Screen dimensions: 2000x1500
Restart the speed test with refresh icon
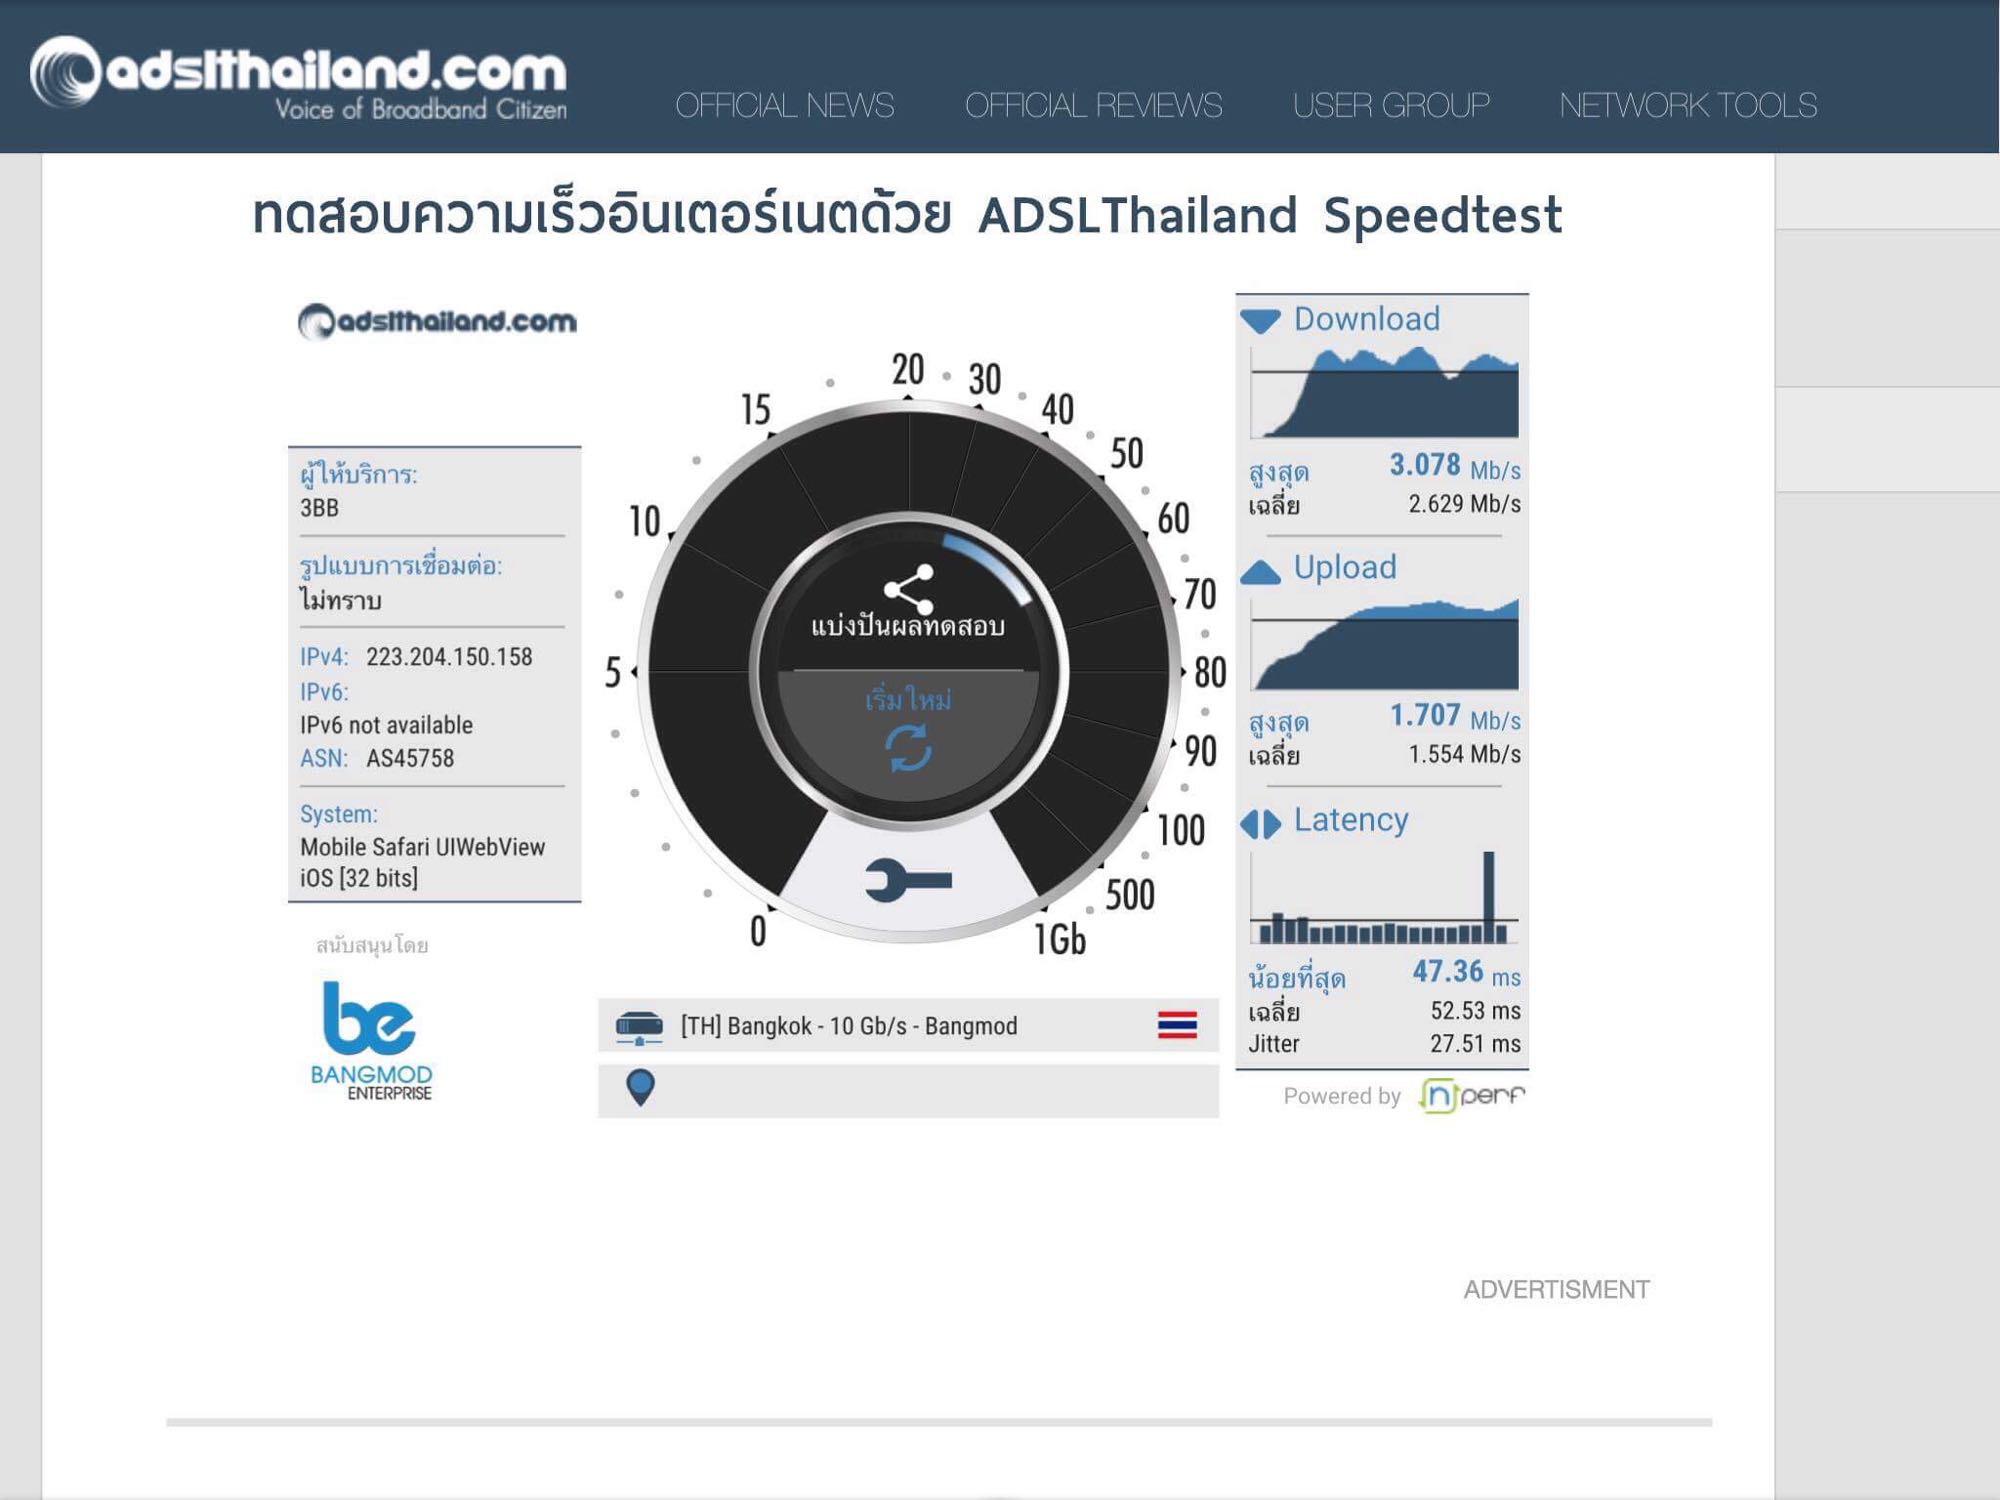(x=908, y=748)
